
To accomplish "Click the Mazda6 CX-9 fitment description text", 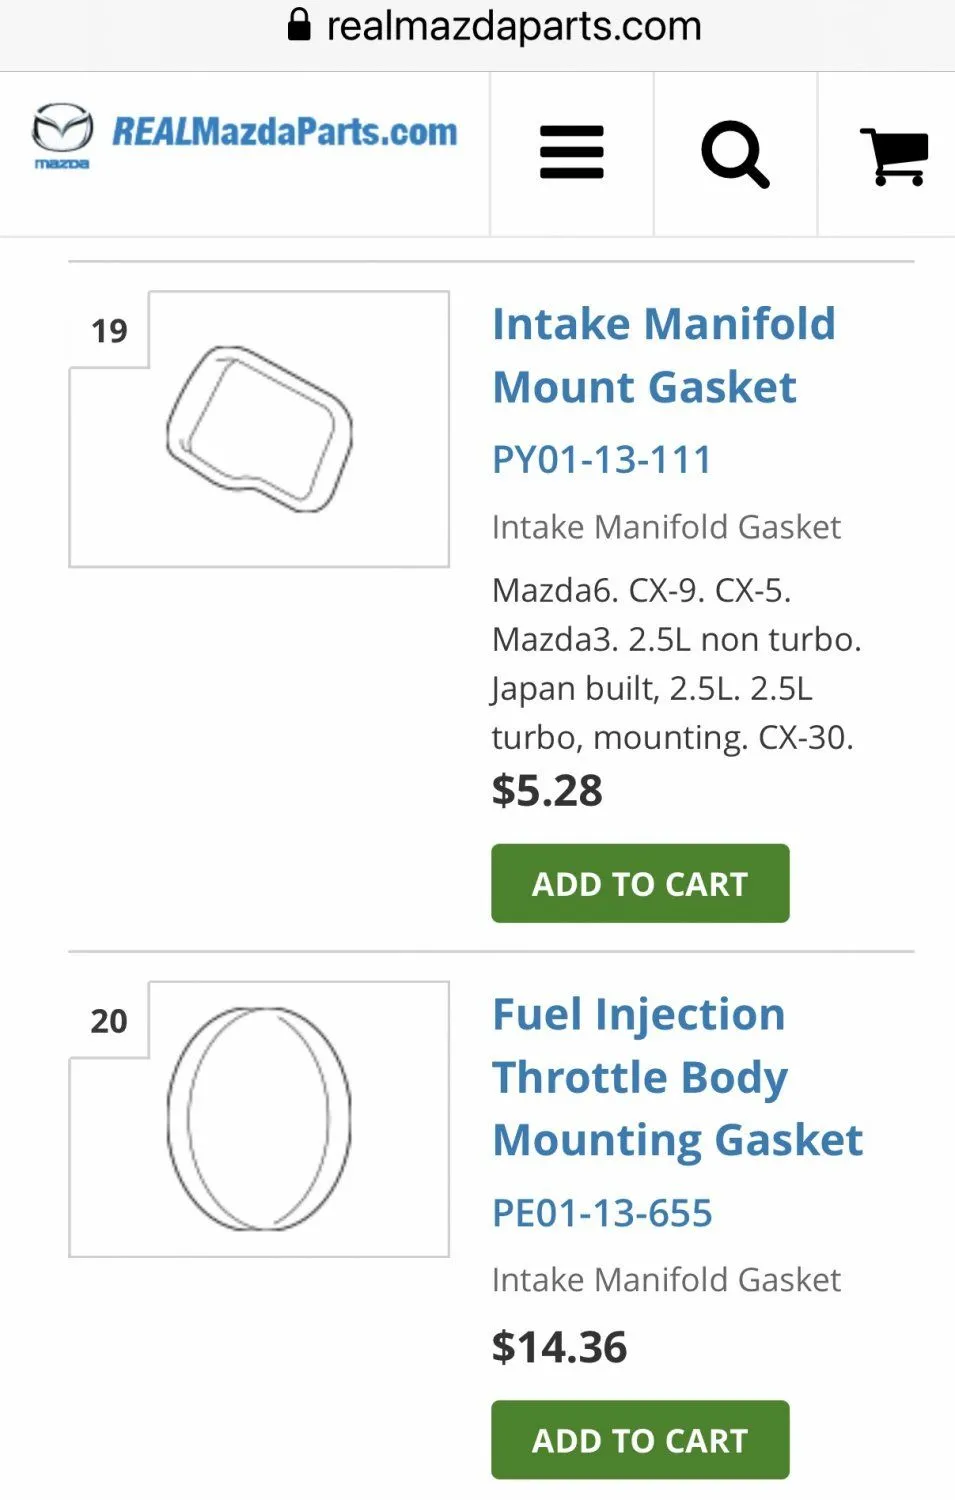I will (x=676, y=664).
